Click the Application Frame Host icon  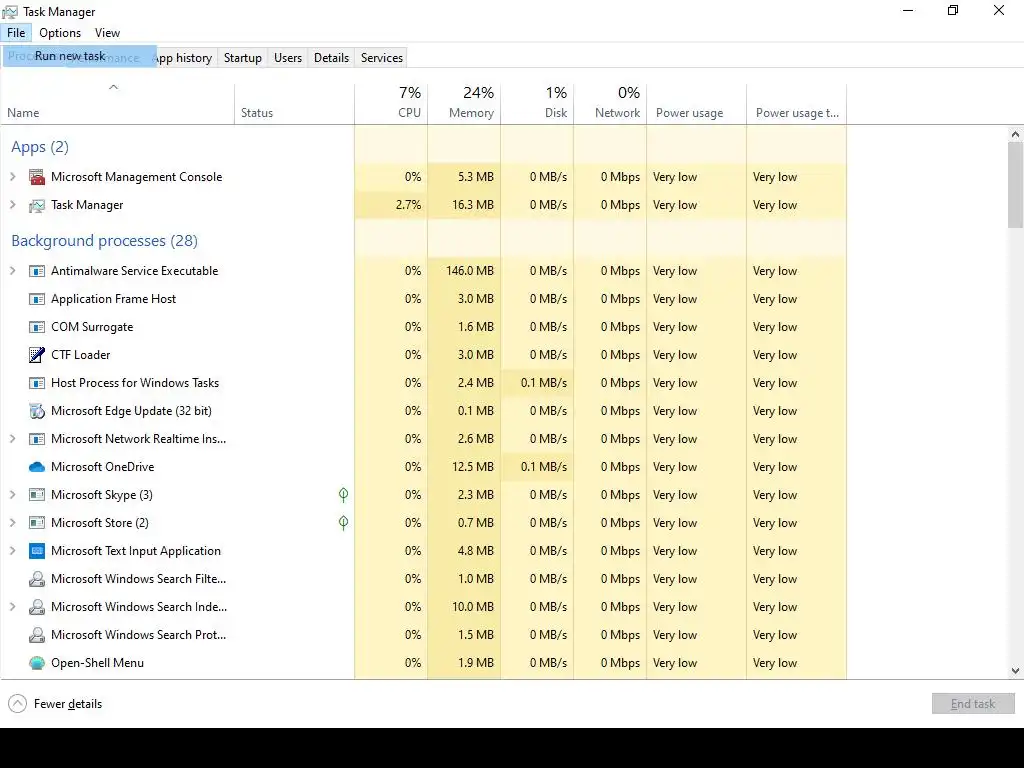[37, 299]
